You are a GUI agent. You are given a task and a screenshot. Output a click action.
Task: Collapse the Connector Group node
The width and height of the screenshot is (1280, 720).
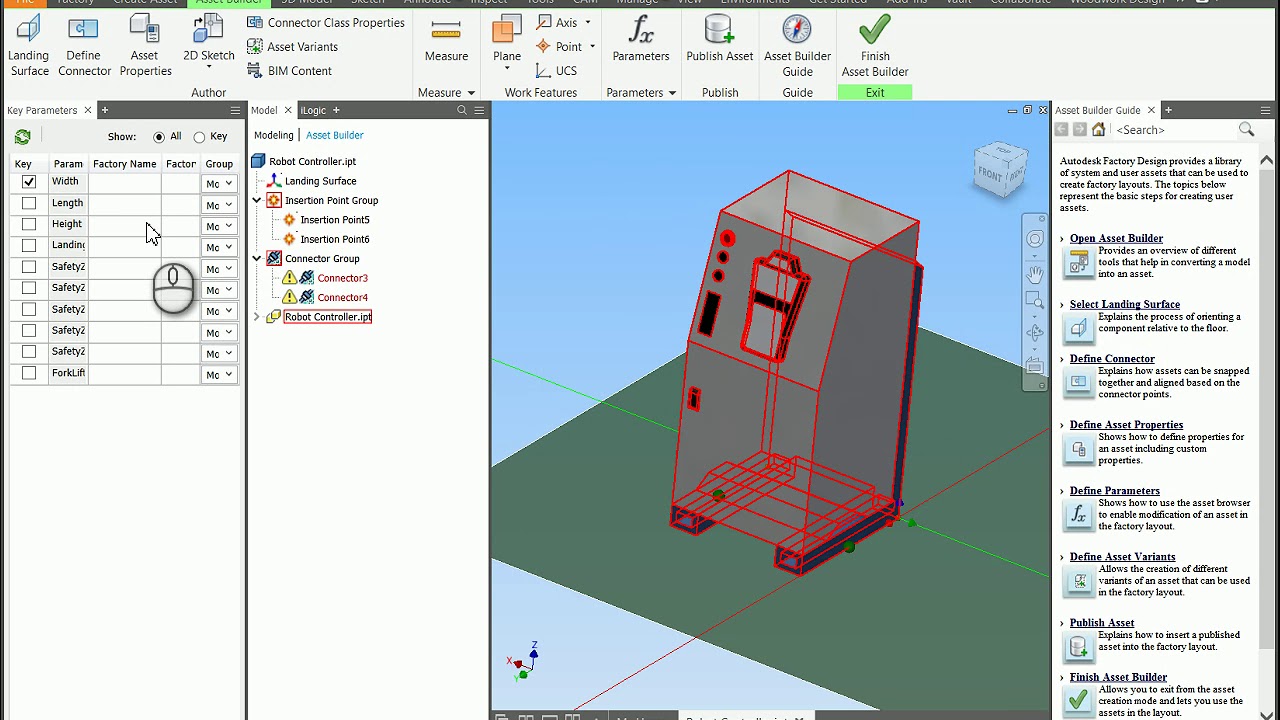pyautogui.click(x=256, y=258)
